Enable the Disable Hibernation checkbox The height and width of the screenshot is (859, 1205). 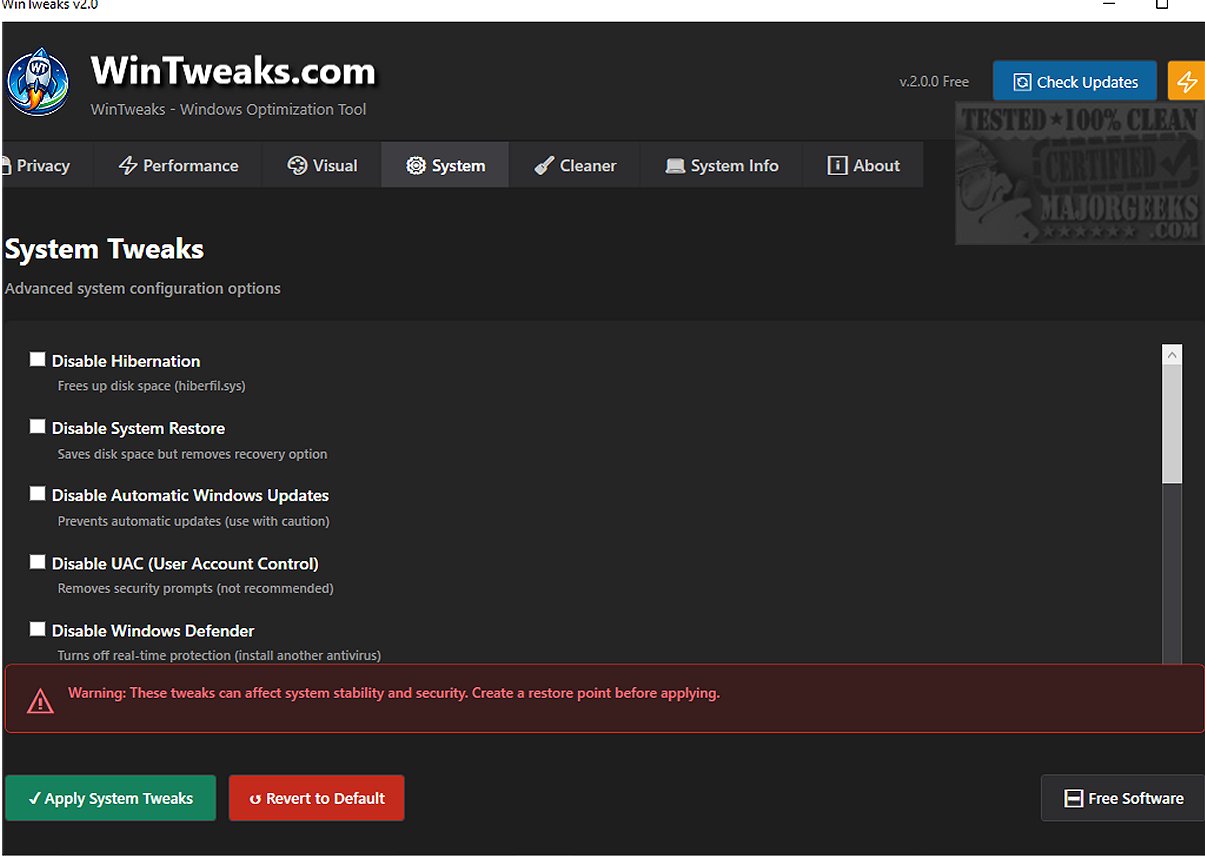[38, 359]
